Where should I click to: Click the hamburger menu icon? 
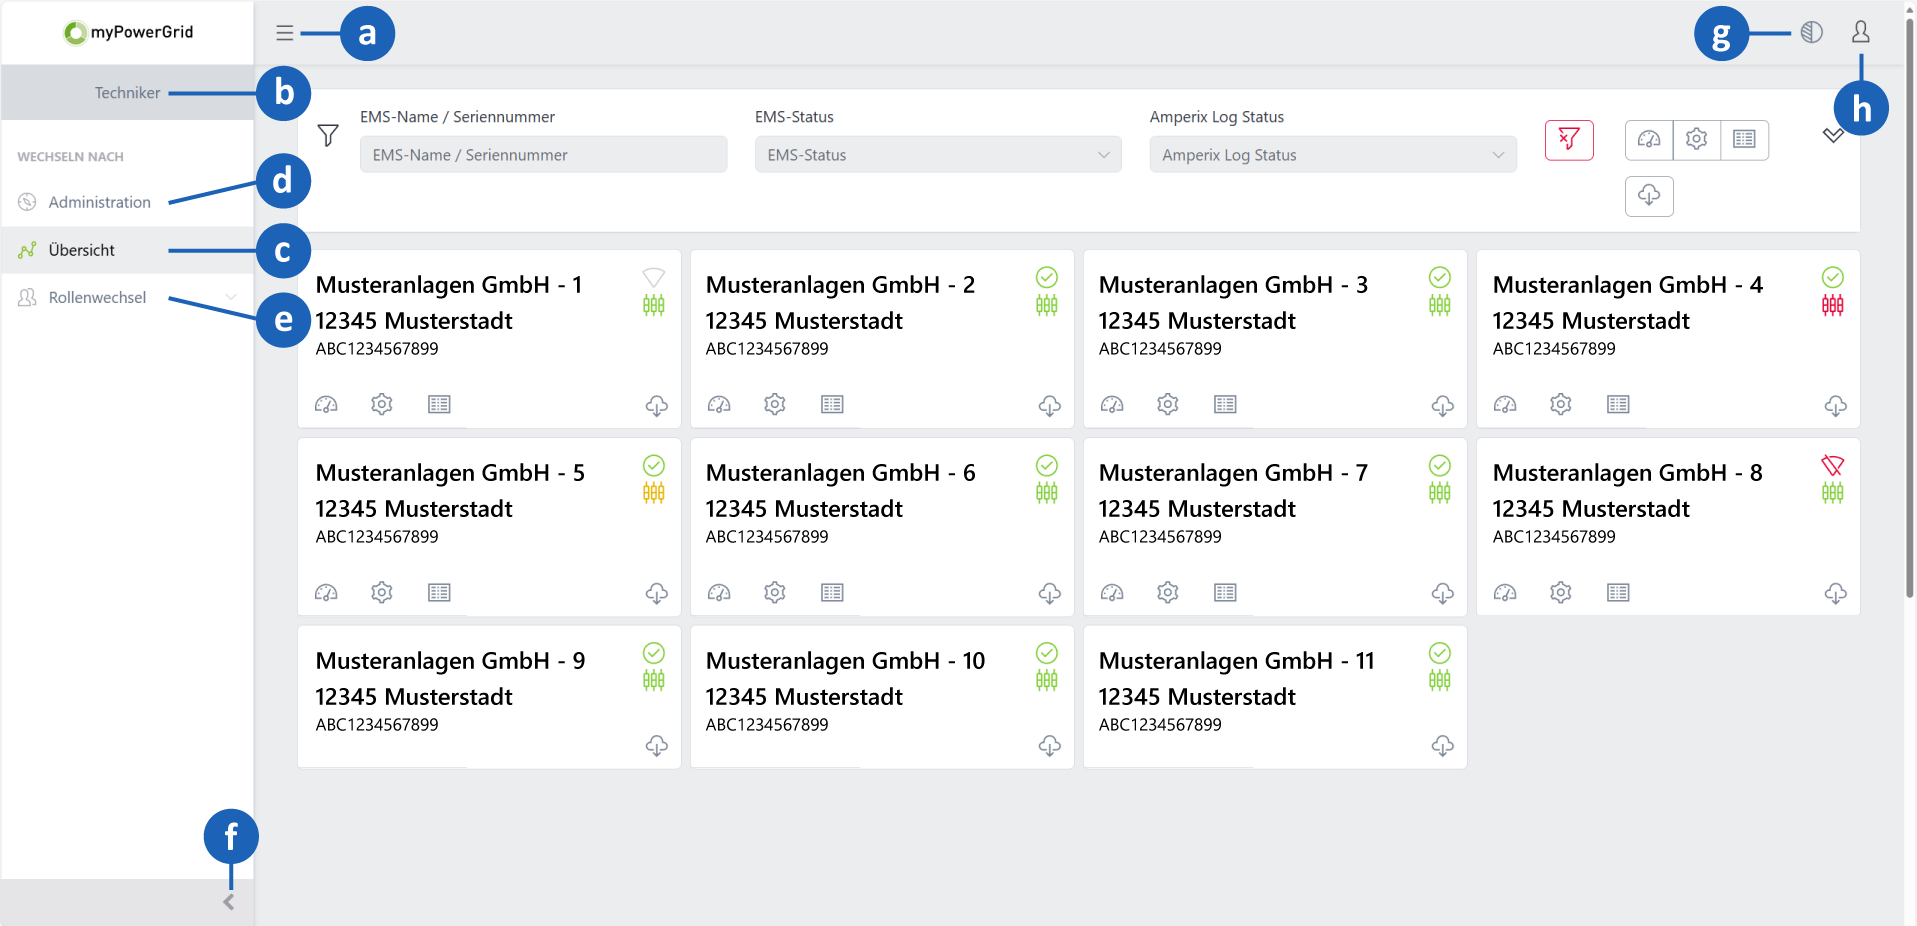pyautogui.click(x=285, y=33)
